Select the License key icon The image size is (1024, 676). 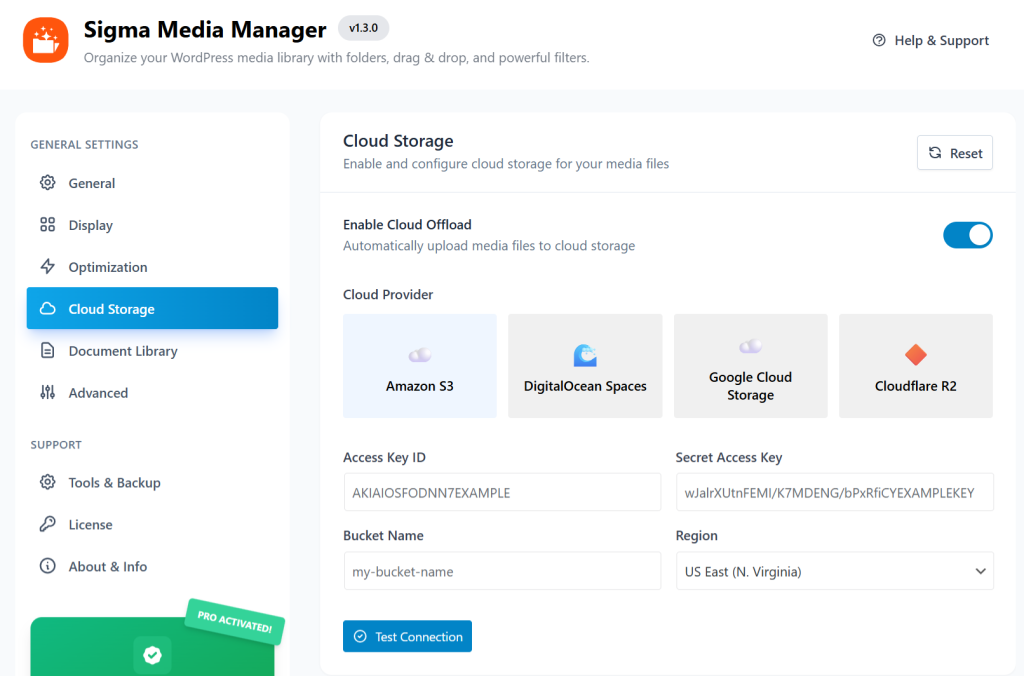pyautogui.click(x=48, y=524)
